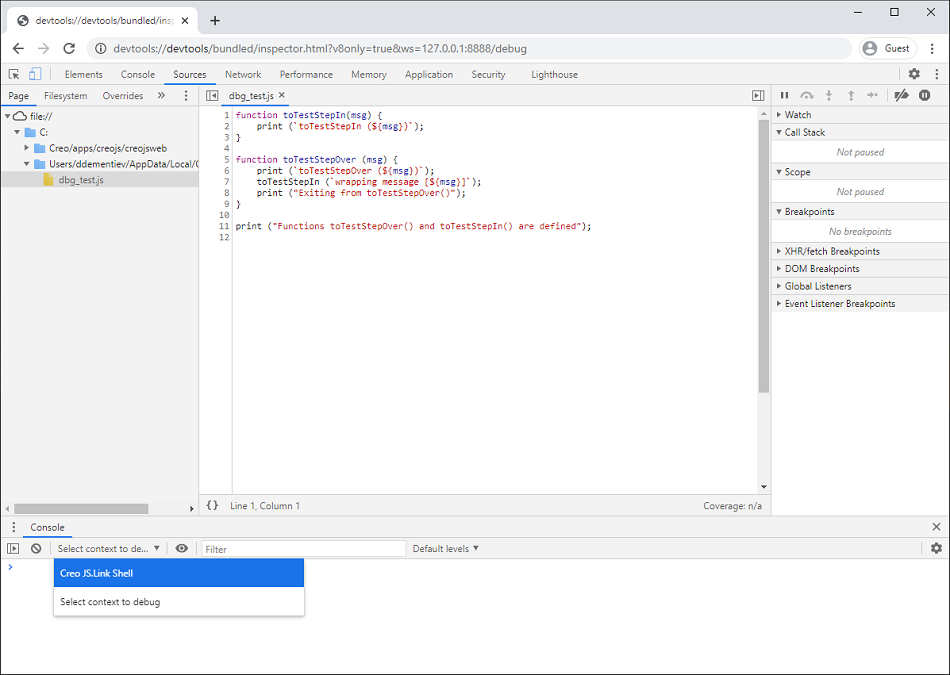
Task: Switch to the Network tab
Action: (243, 74)
